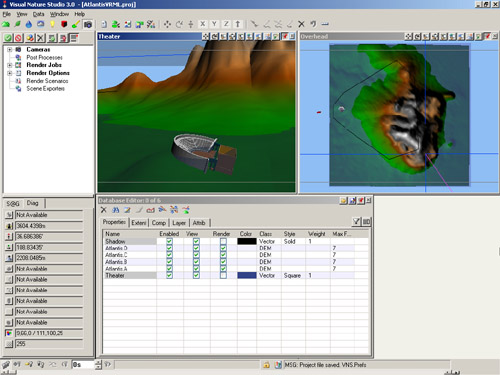Screen dimensions: 500x375
Task: Click the blue color swatch for Theater
Action: [x=247, y=275]
